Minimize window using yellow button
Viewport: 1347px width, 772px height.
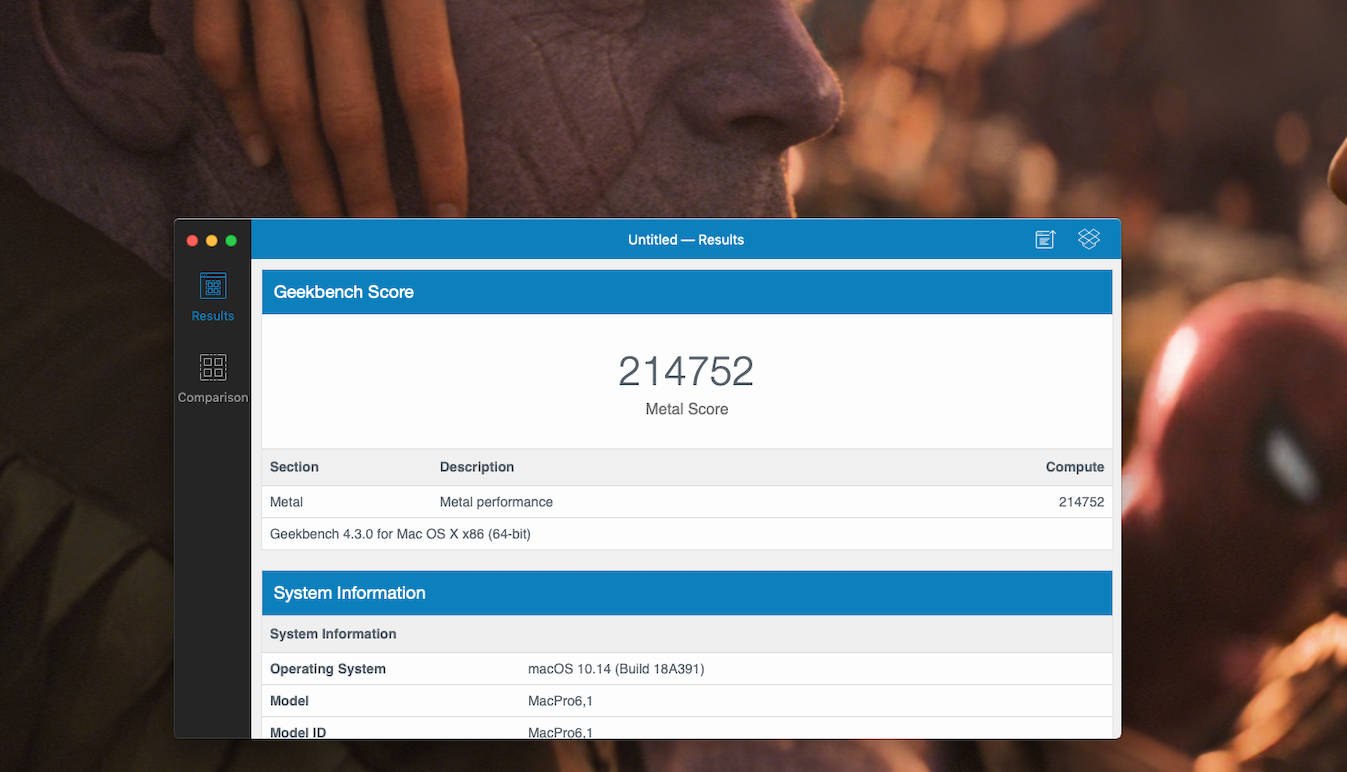click(212, 240)
